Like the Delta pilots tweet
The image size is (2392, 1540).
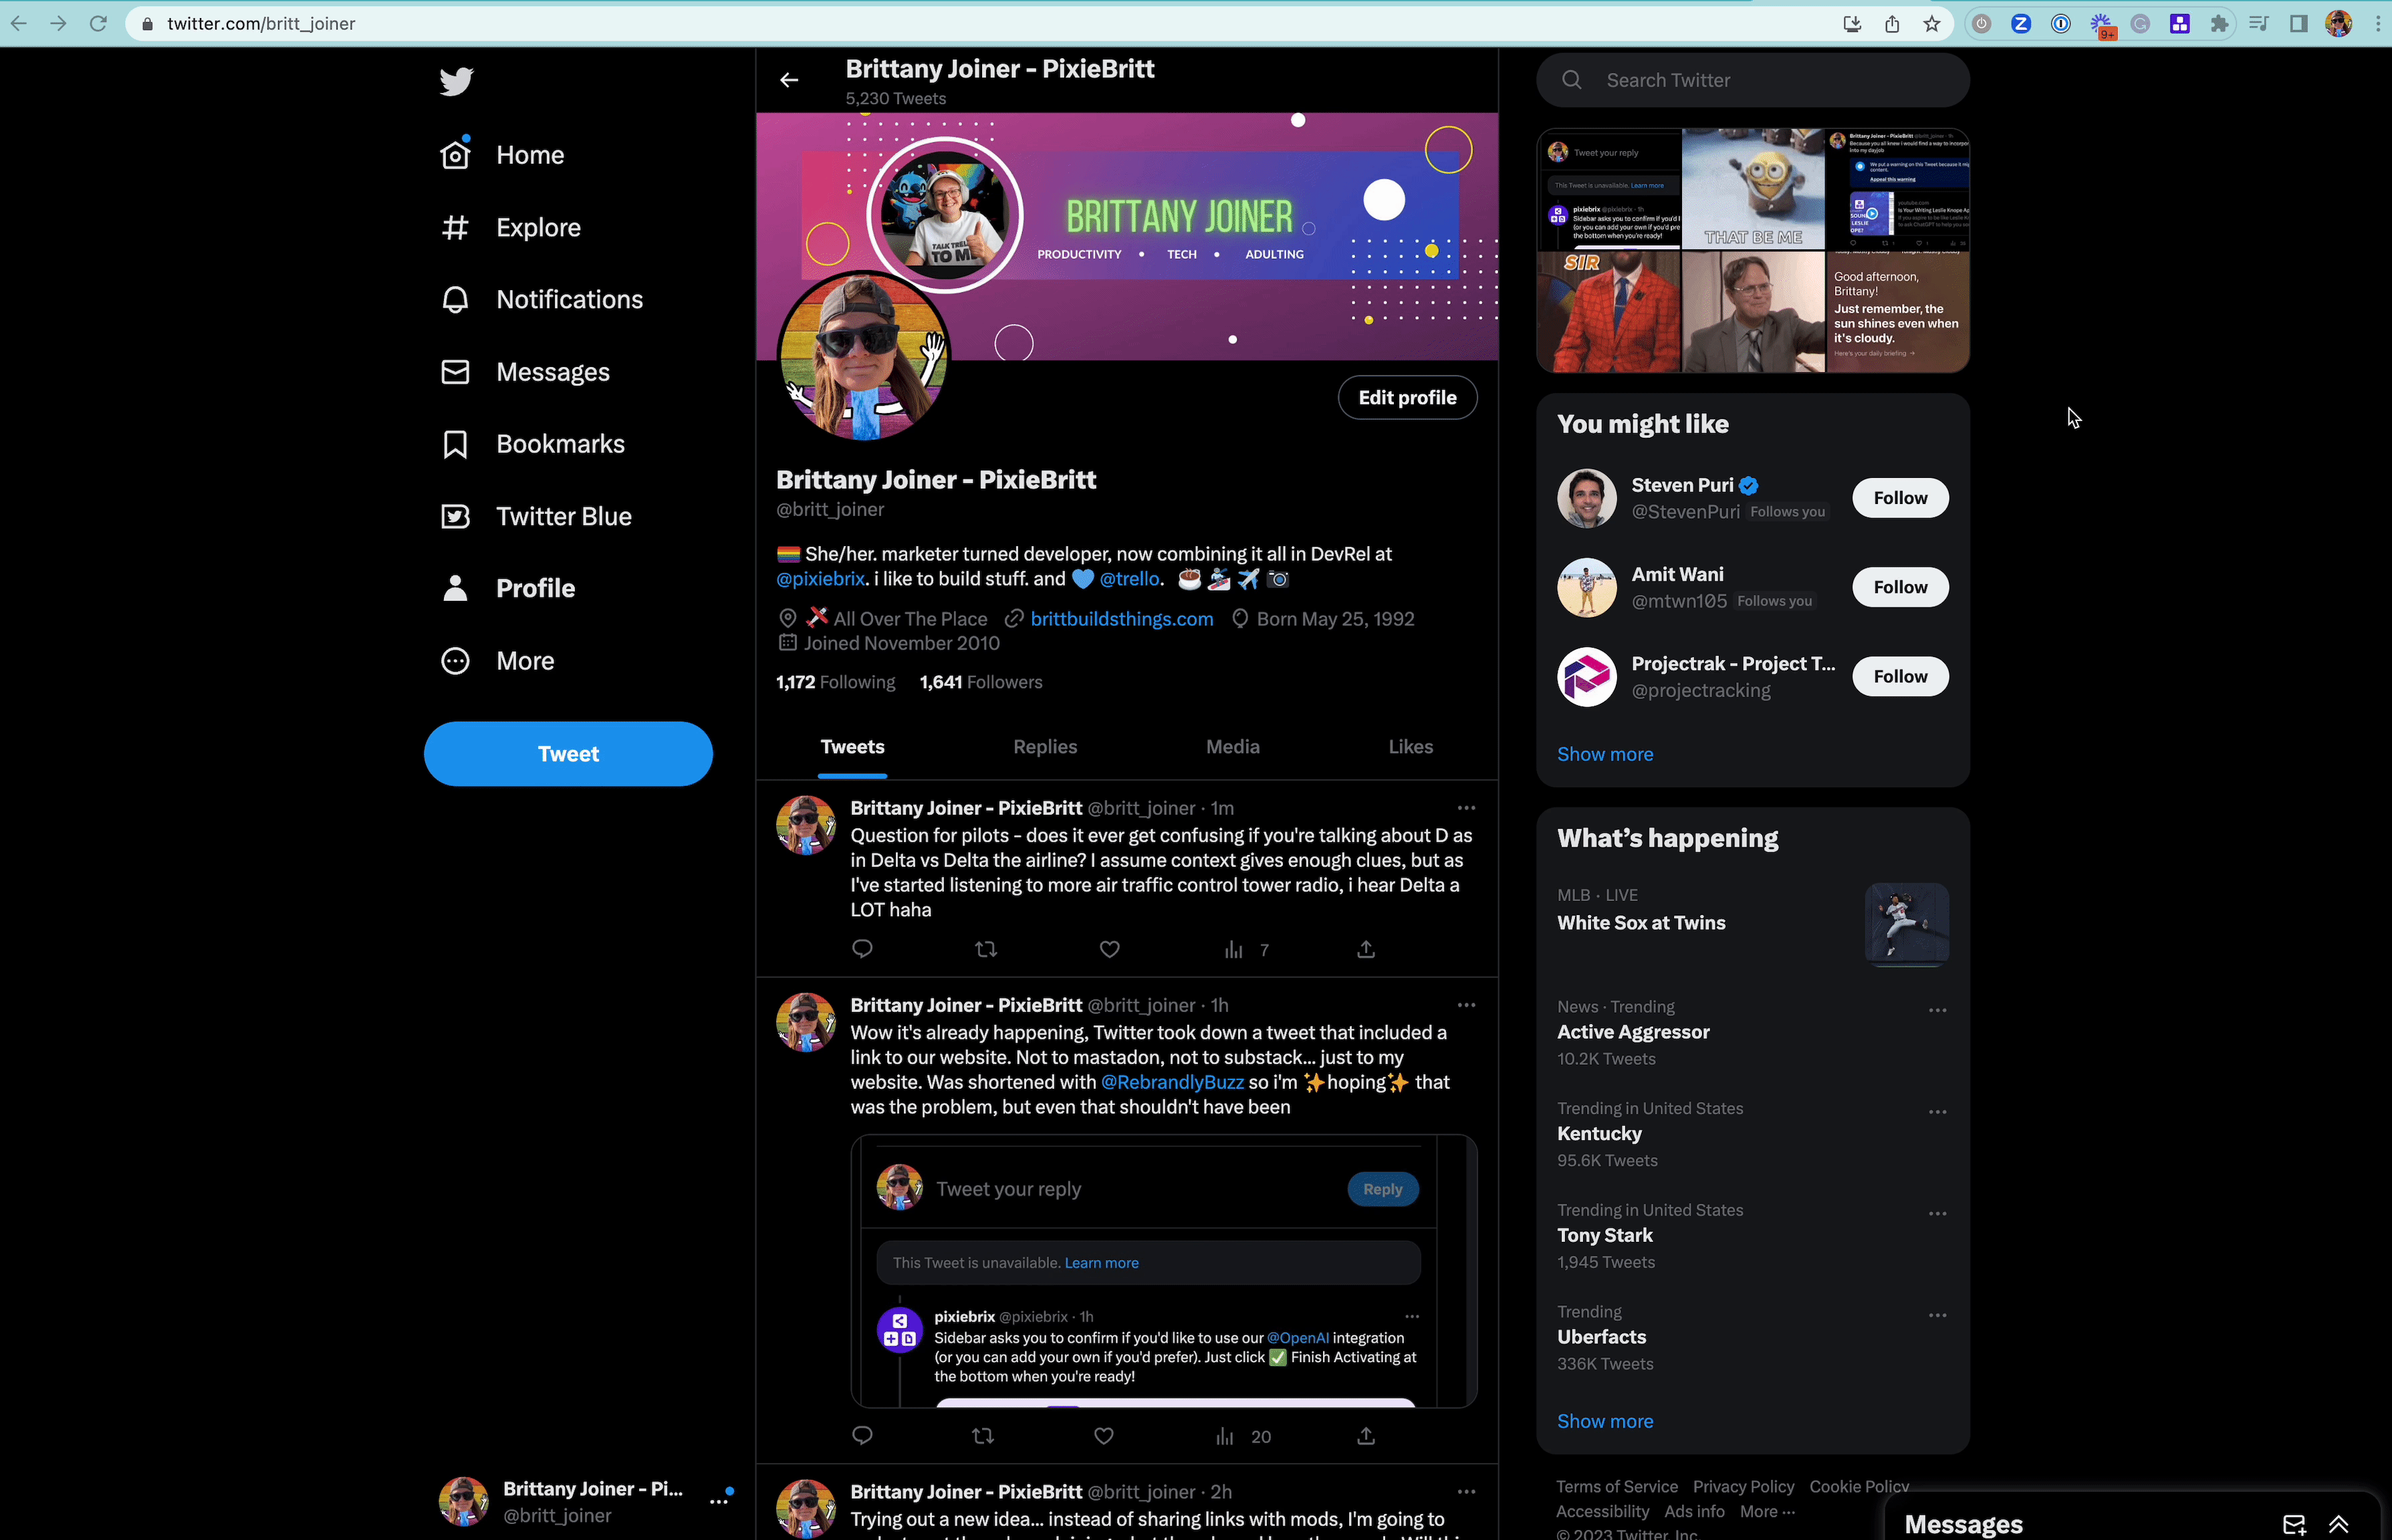1109,949
